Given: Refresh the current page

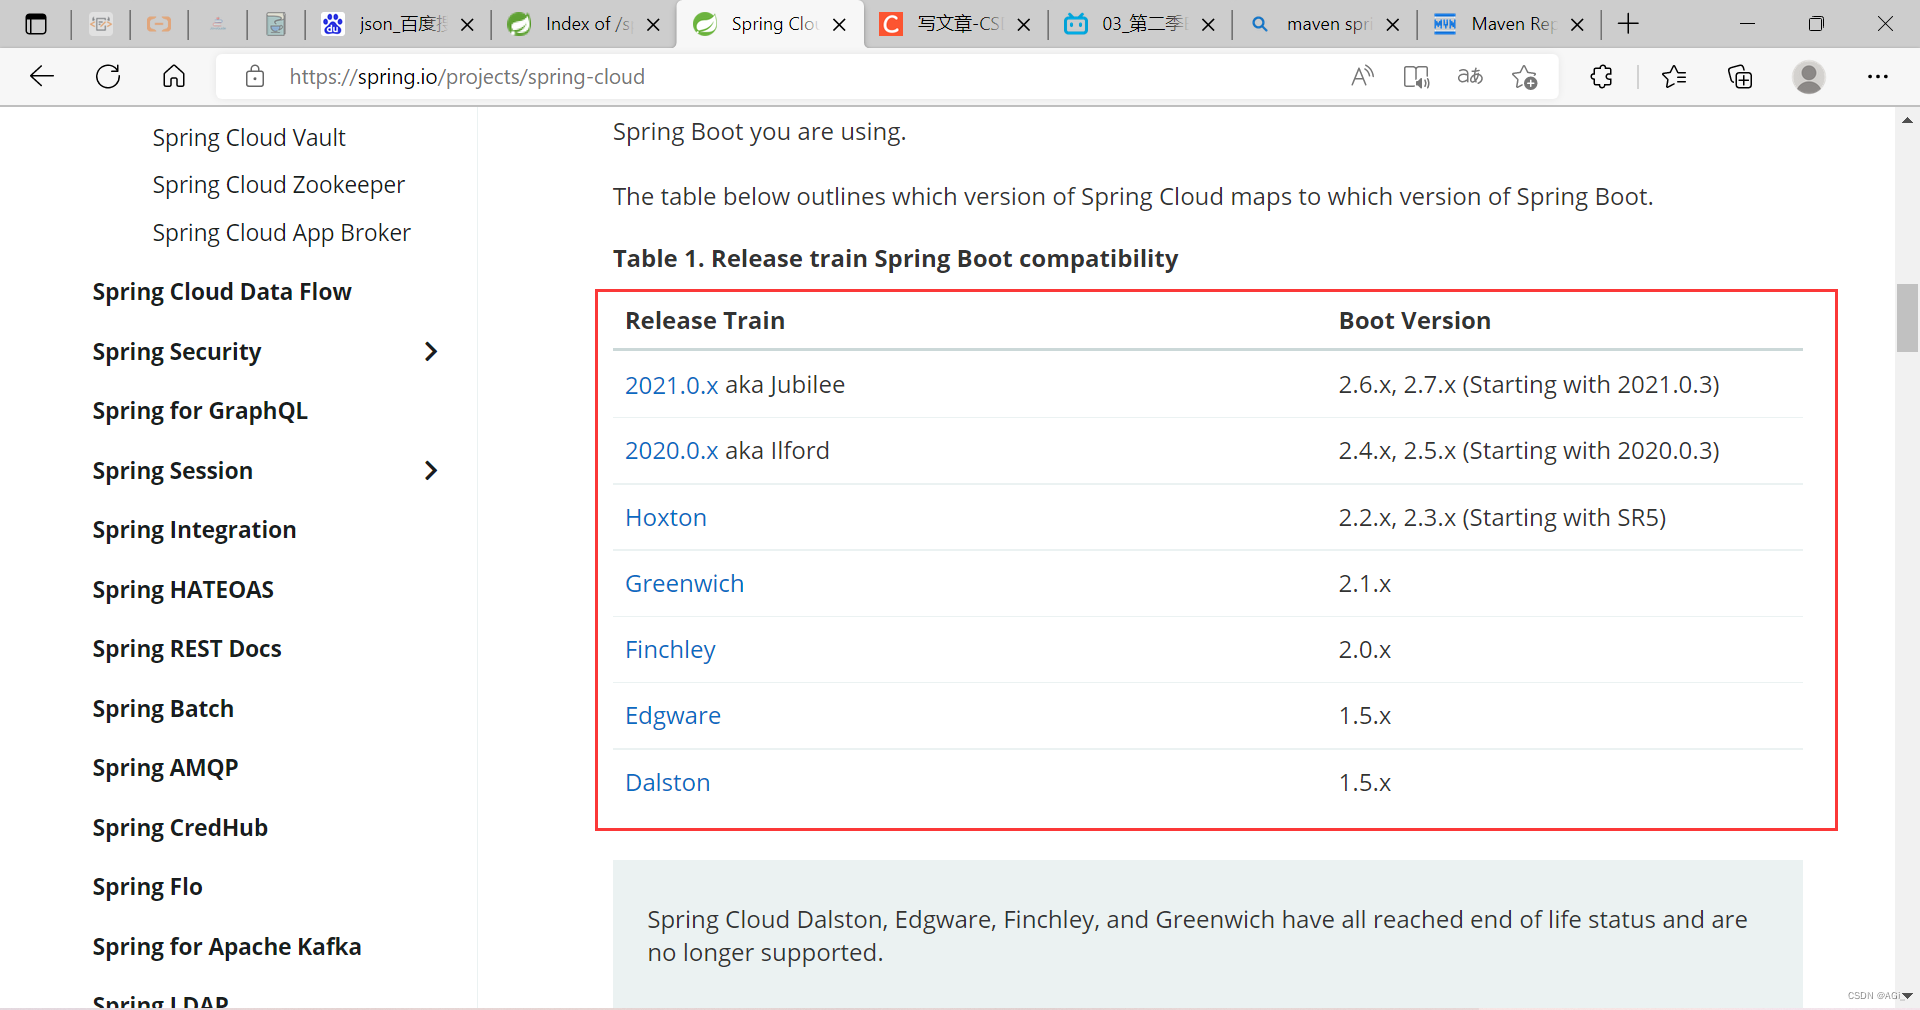Looking at the screenshot, I should pyautogui.click(x=107, y=76).
